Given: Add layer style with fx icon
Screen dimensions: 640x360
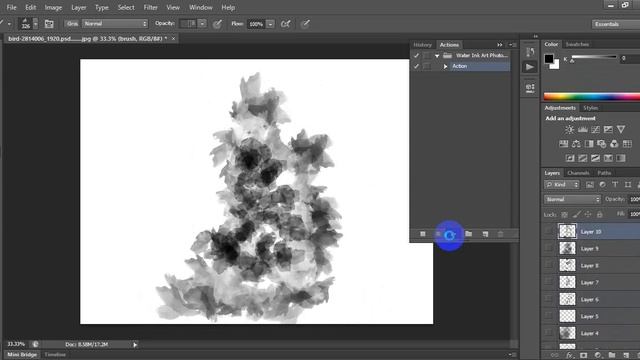Looking at the screenshot, I should click(x=569, y=355).
